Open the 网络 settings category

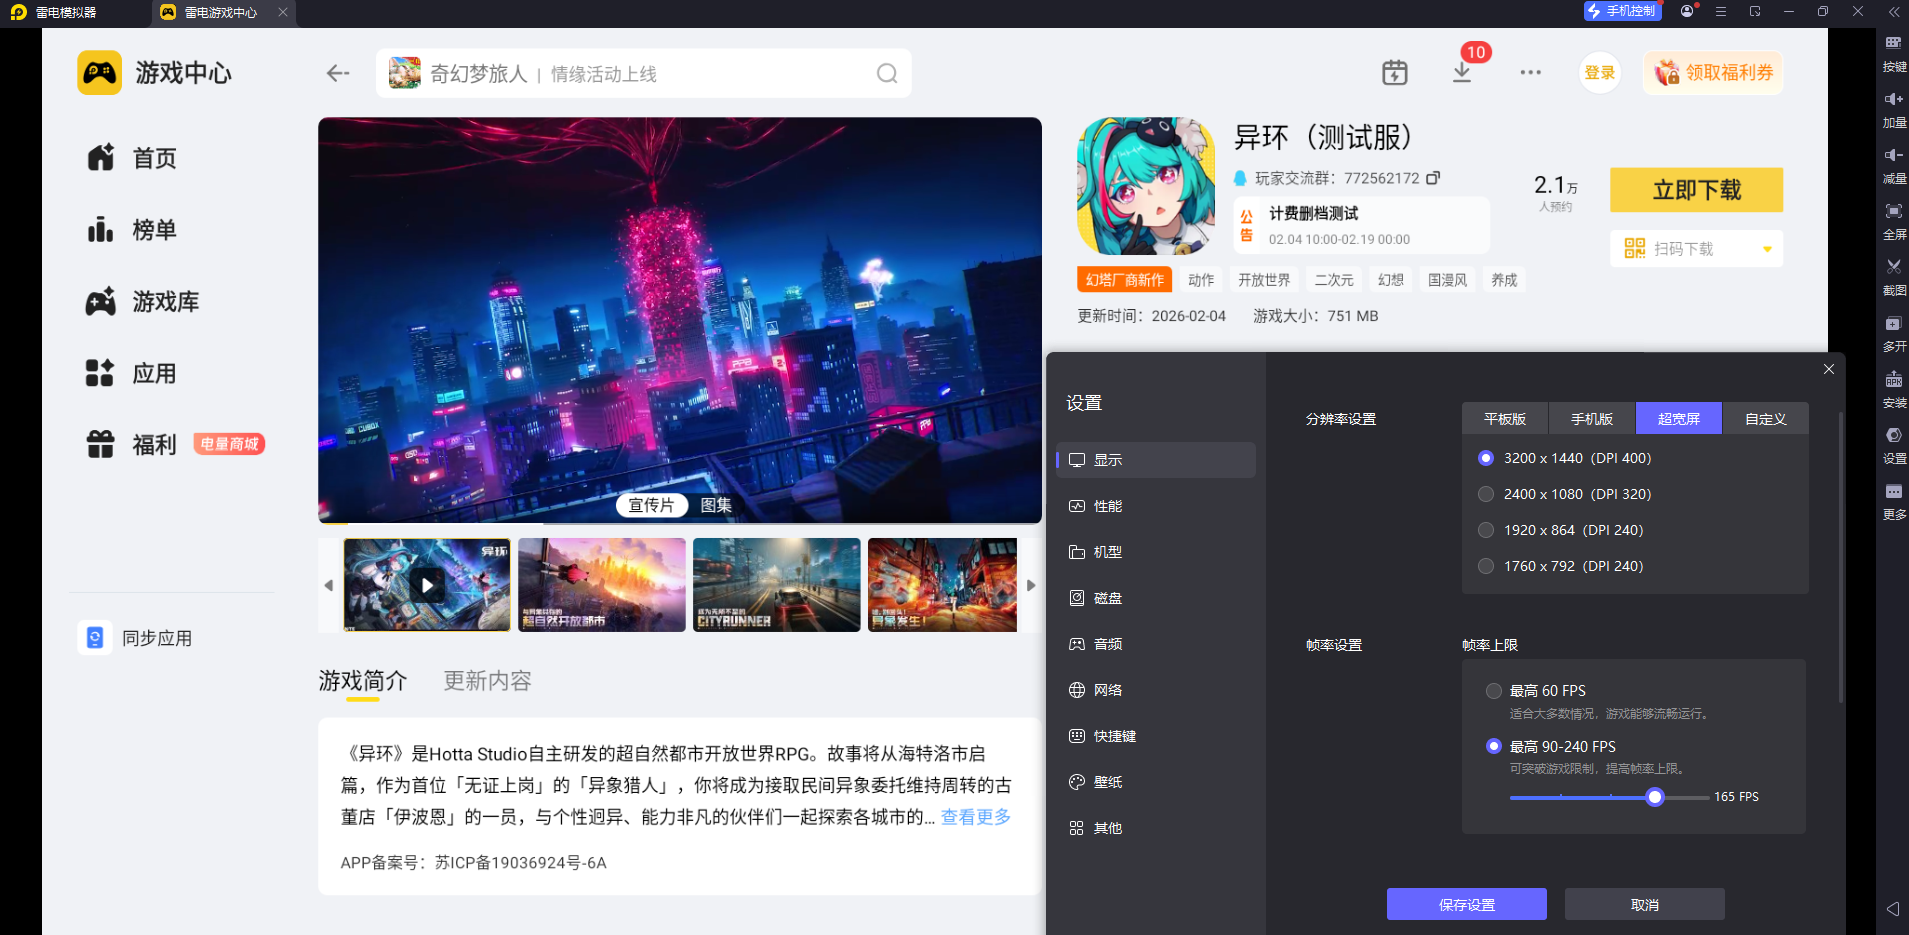pos(1156,690)
